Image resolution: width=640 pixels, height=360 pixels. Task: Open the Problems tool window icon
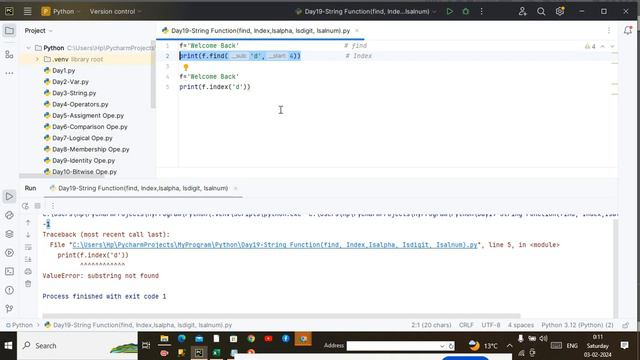point(9,290)
